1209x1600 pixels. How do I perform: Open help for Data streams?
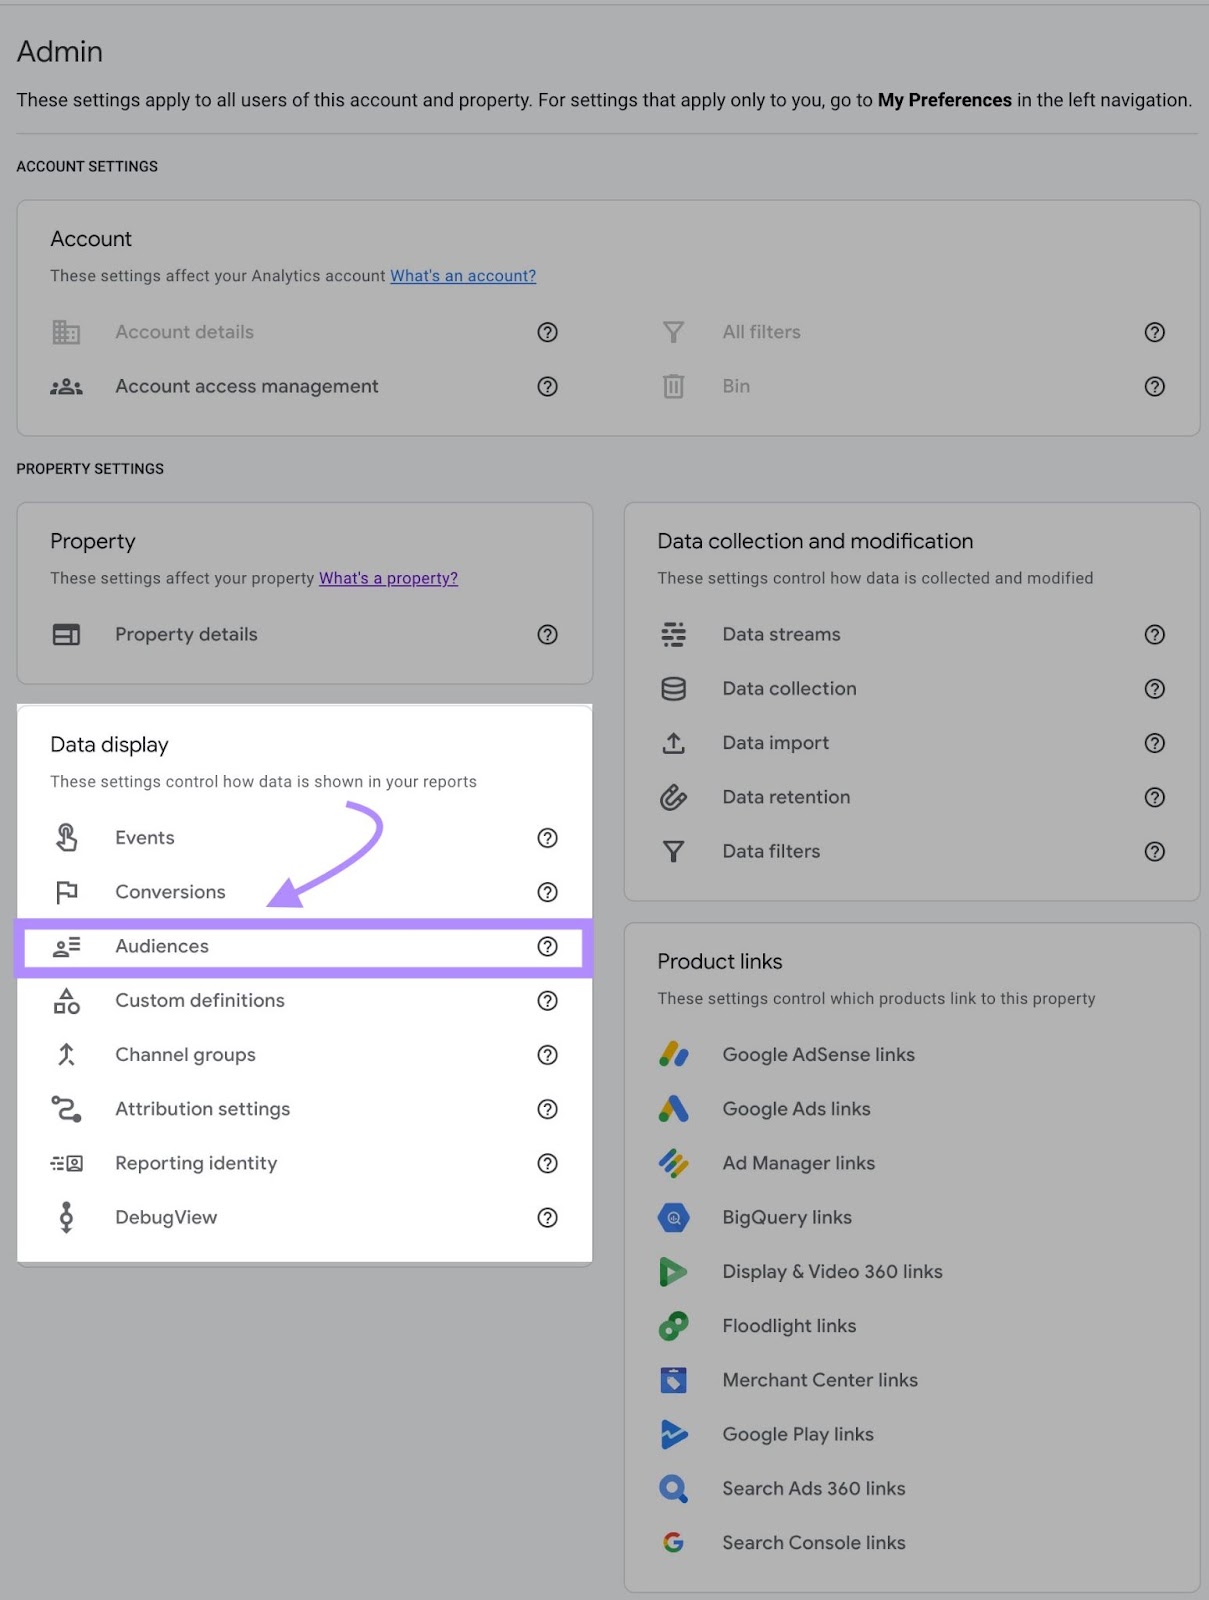tap(1154, 634)
